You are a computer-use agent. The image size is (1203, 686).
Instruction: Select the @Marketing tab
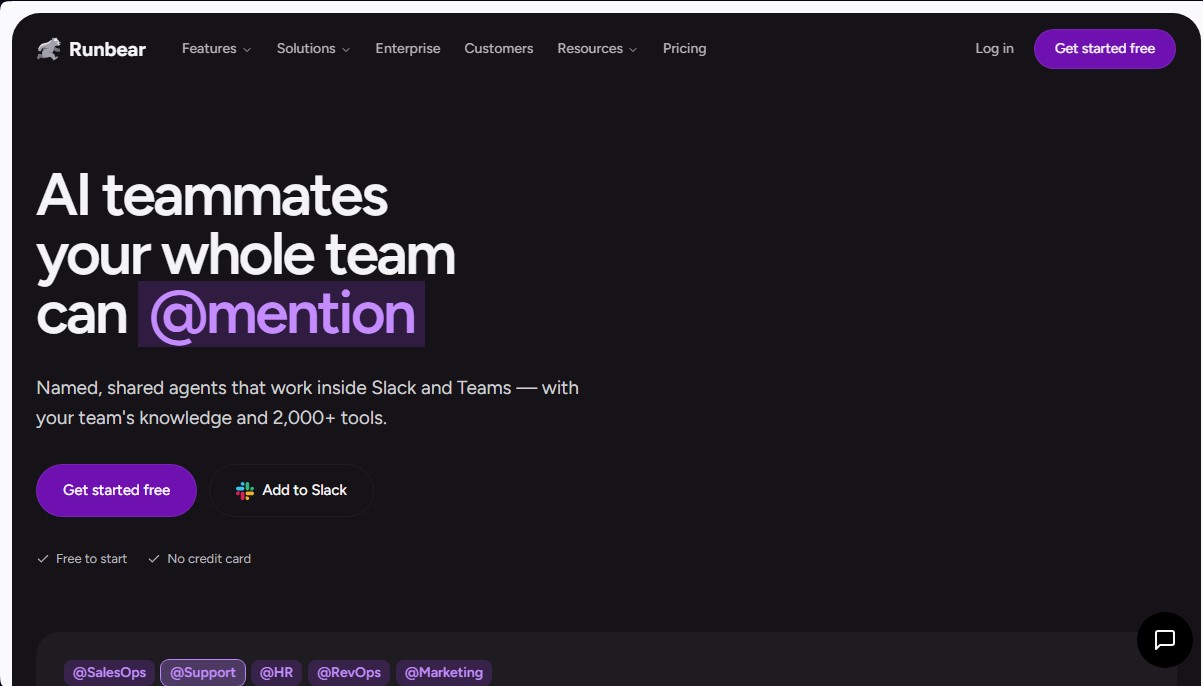coord(444,673)
